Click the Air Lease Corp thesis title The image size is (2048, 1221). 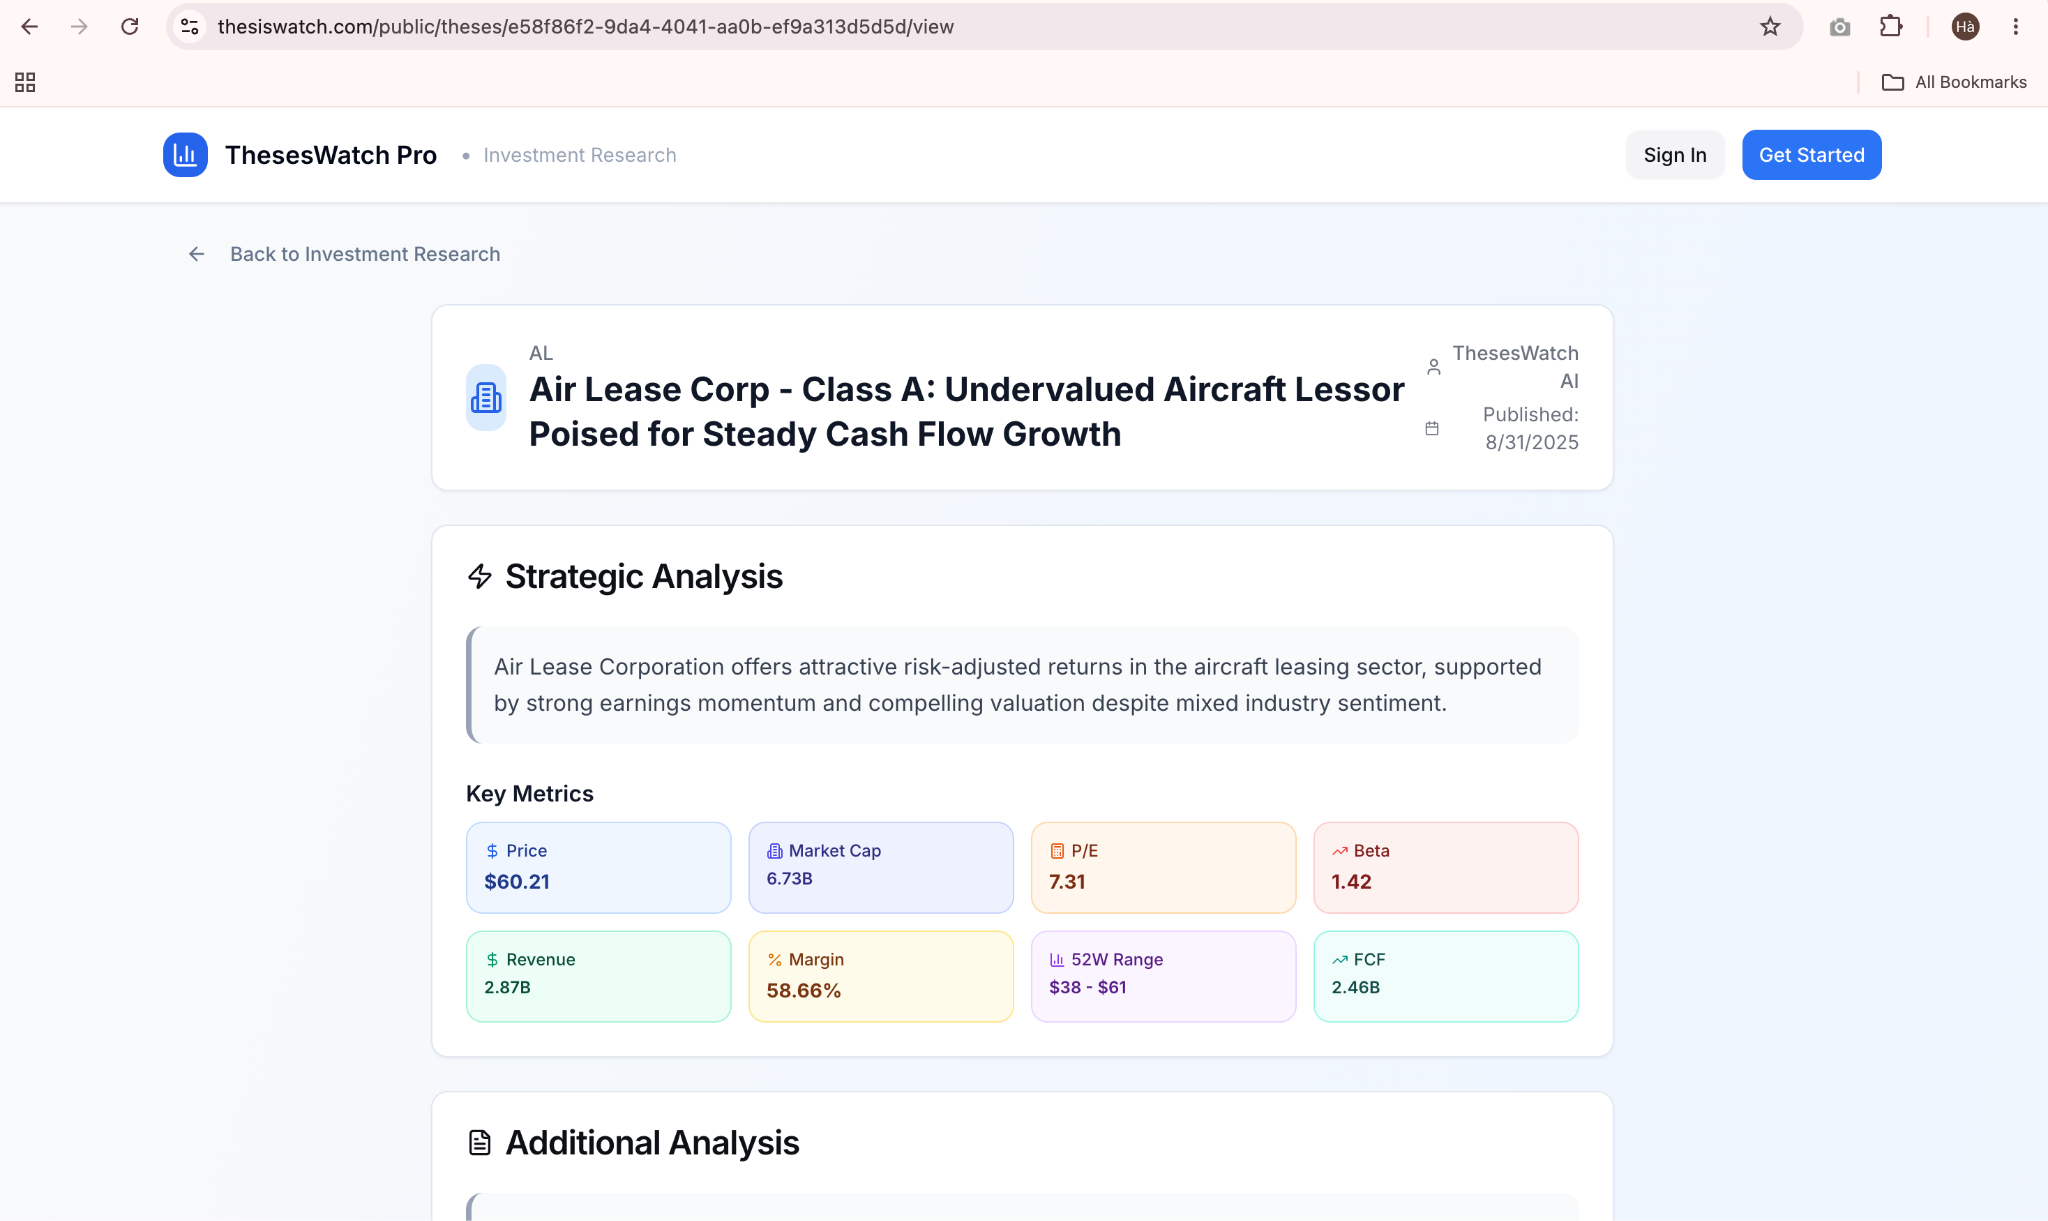click(x=967, y=411)
